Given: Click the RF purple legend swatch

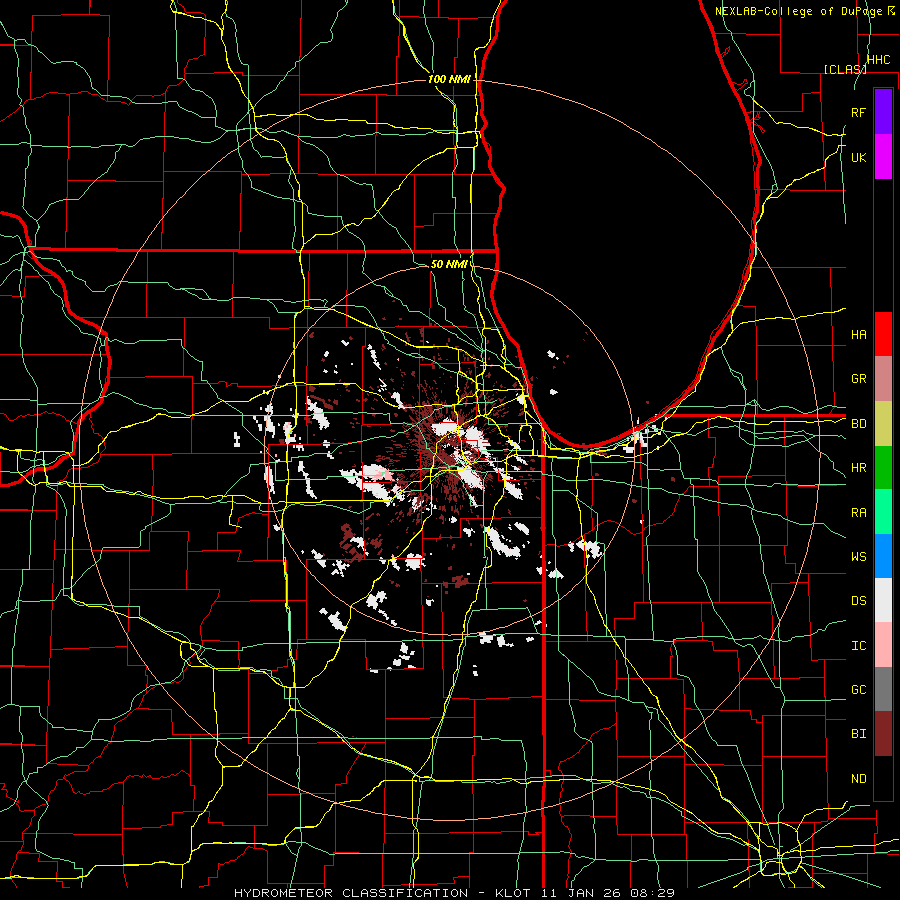Looking at the screenshot, I should tap(883, 112).
